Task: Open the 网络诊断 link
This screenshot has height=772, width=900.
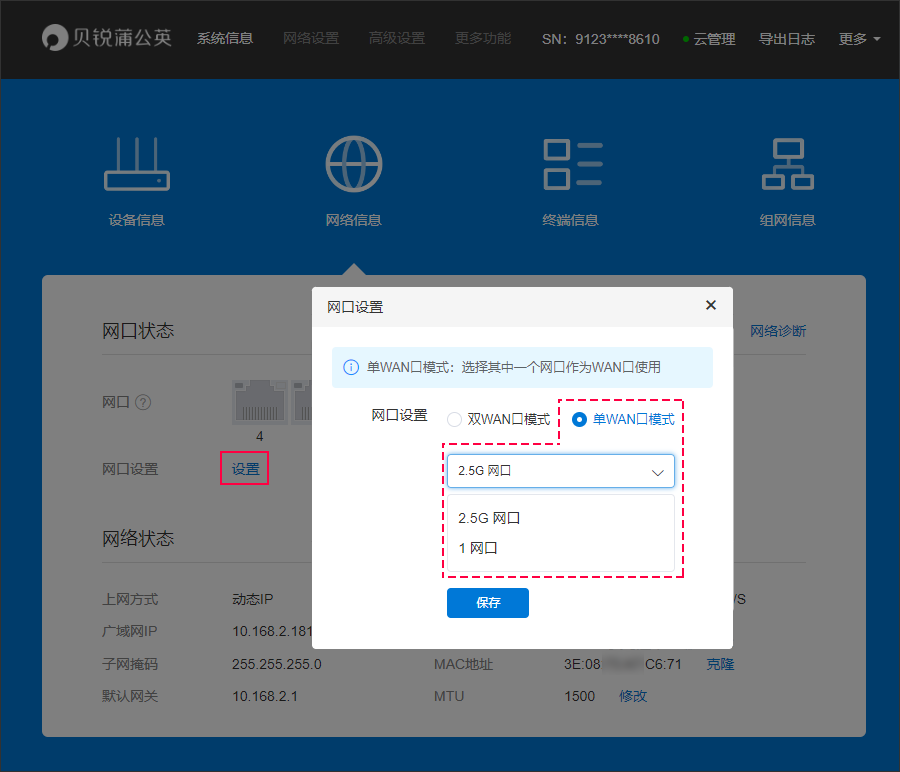Action: (x=778, y=331)
